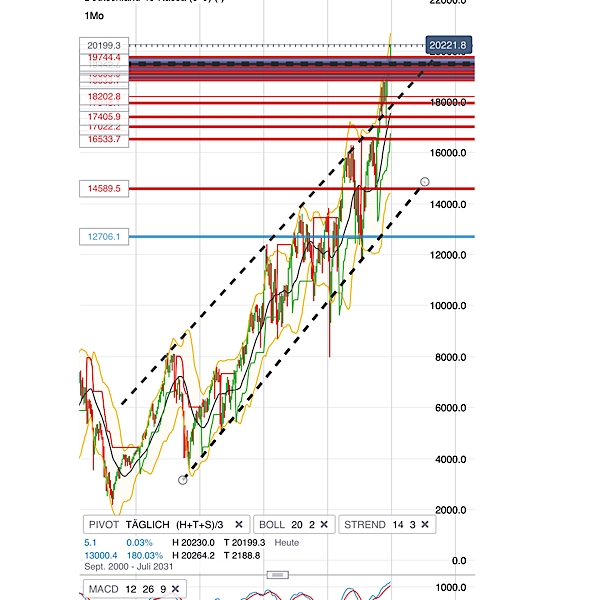Remove the BOLL indicator with its X
600x600 pixels.
324,524
